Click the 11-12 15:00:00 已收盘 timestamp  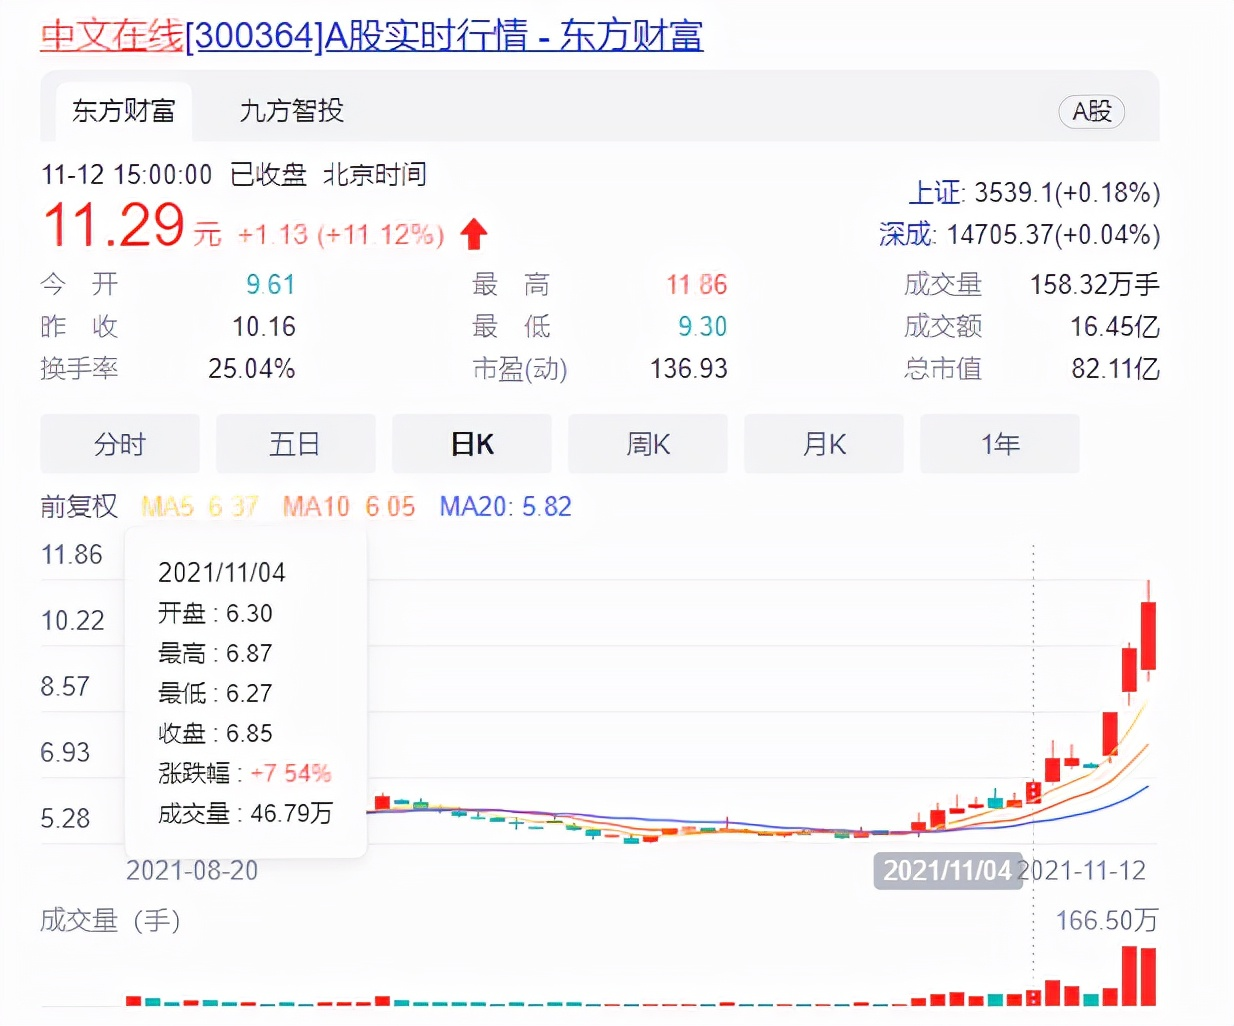[x=174, y=175]
